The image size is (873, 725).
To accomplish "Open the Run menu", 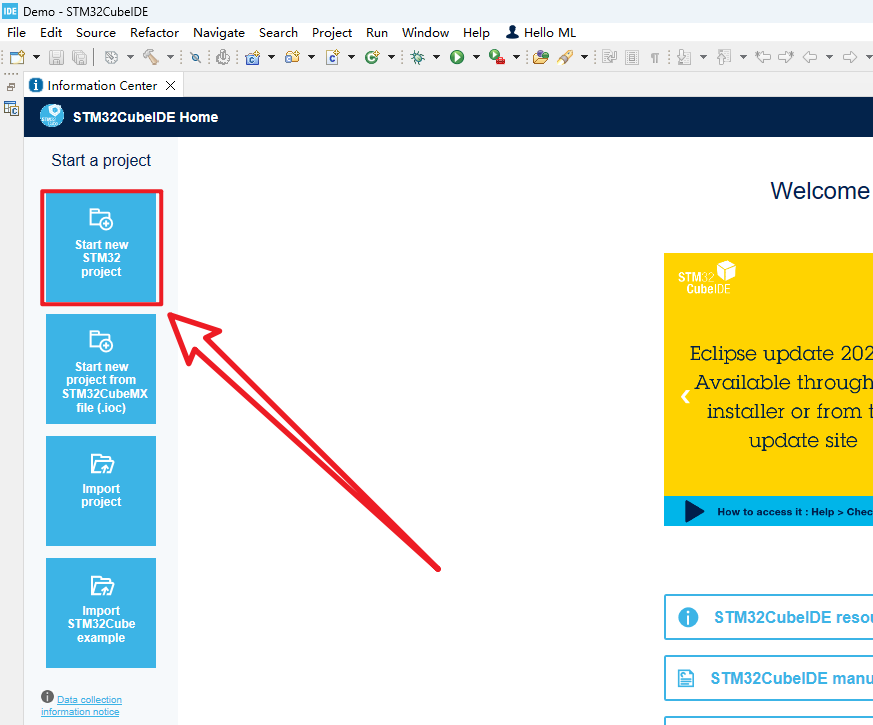I will coord(377,33).
